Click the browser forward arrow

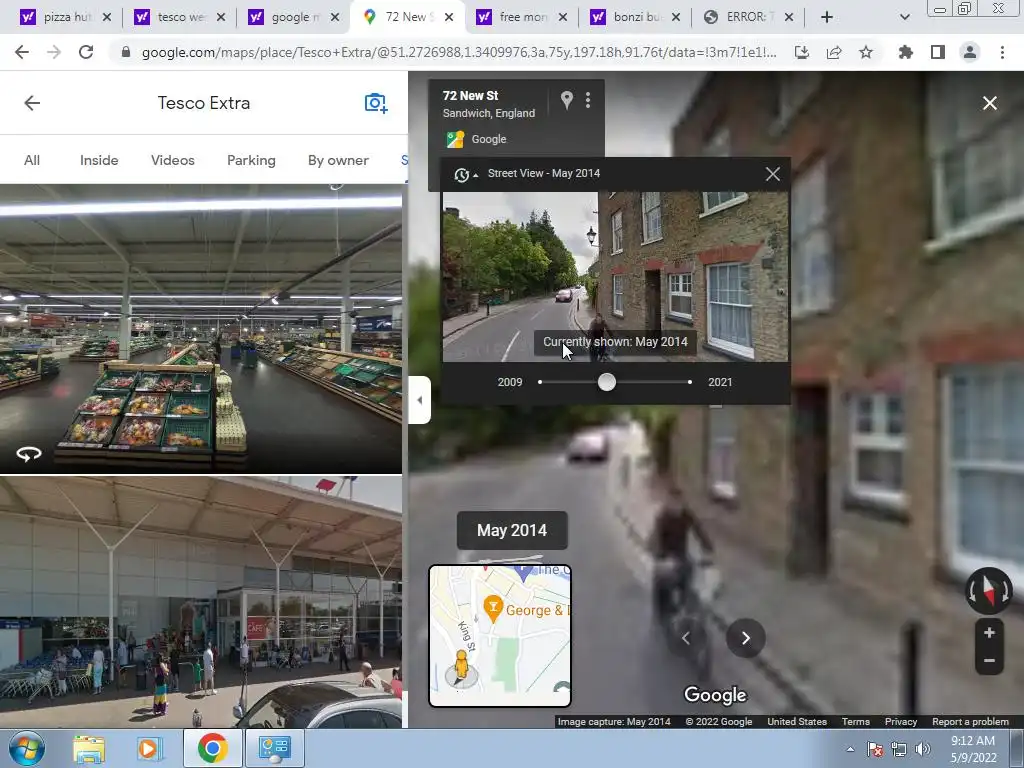pyautogui.click(x=54, y=52)
